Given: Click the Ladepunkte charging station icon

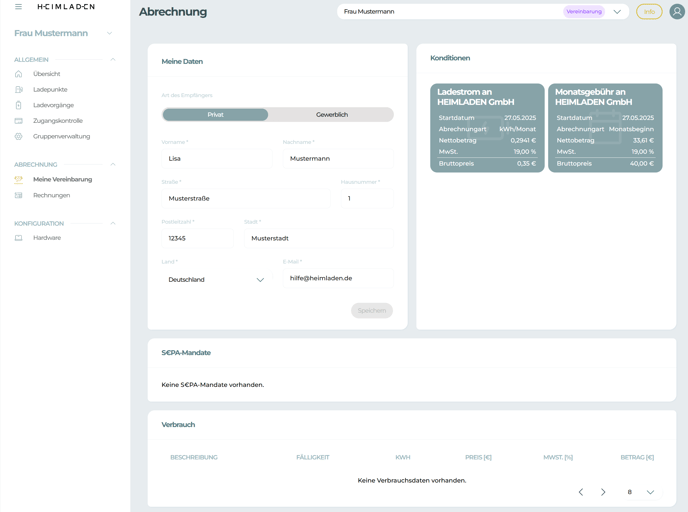Looking at the screenshot, I should (18, 90).
